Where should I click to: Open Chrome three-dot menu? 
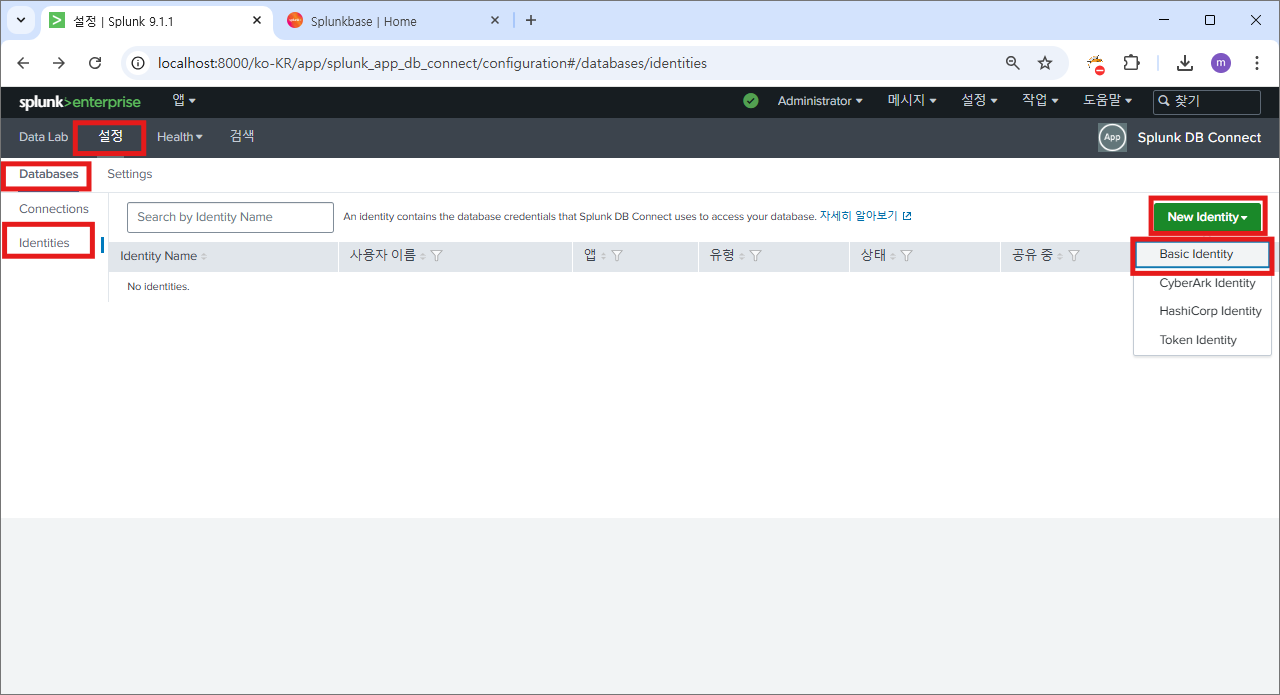tap(1257, 63)
